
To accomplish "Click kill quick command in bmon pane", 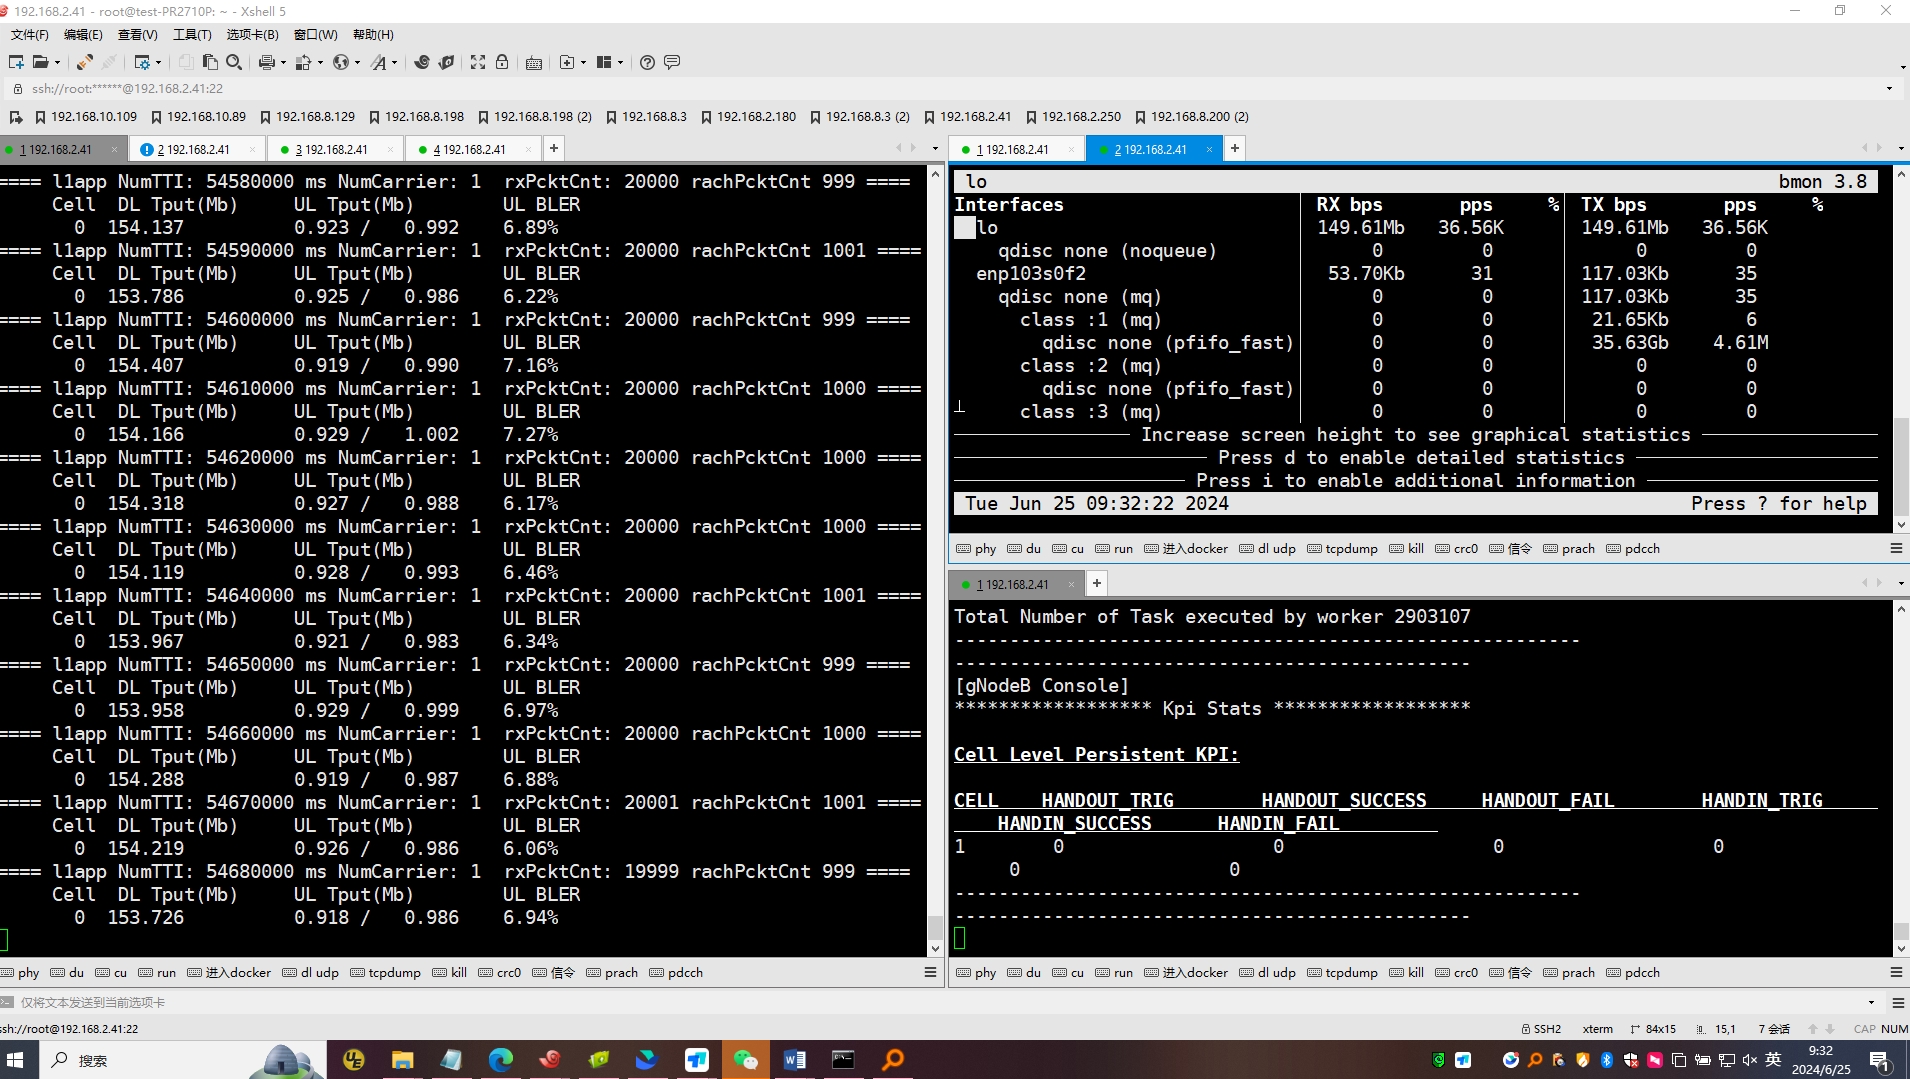I will tap(1406, 548).
